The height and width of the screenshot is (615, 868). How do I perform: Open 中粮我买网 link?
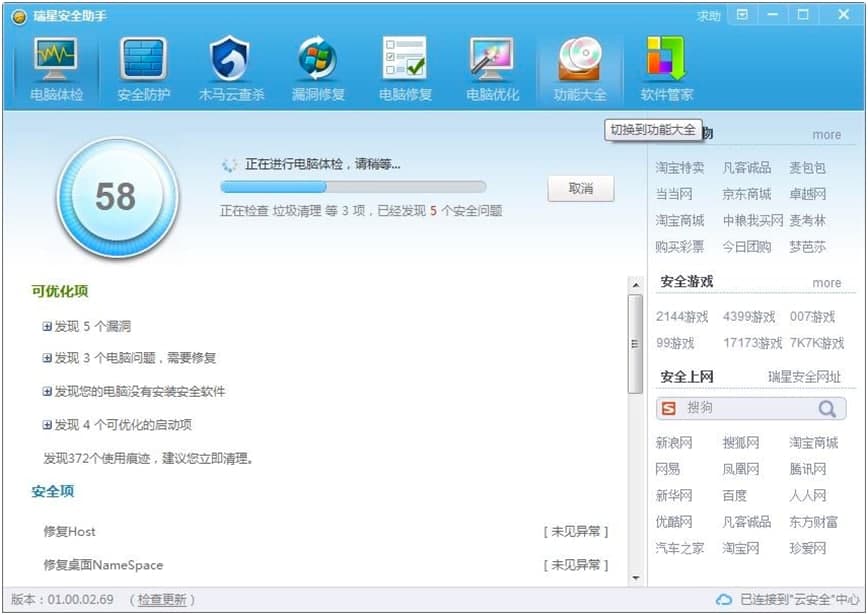click(753, 221)
